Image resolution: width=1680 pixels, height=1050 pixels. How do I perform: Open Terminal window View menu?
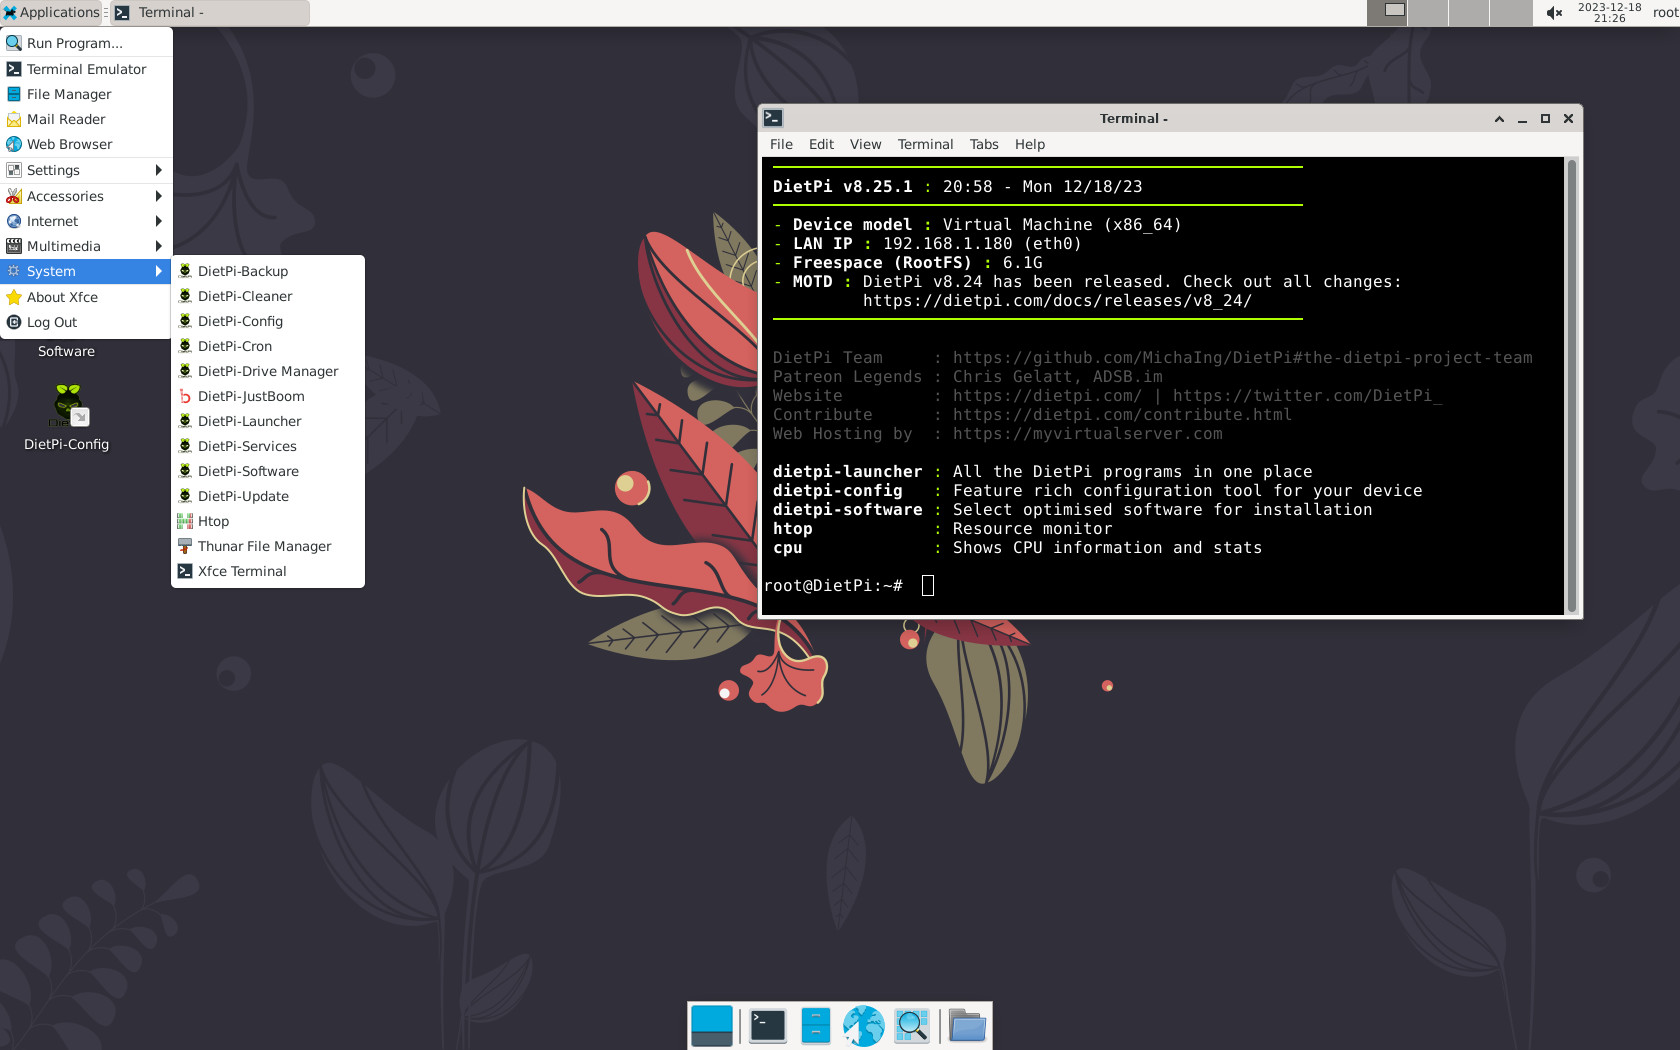(x=865, y=144)
